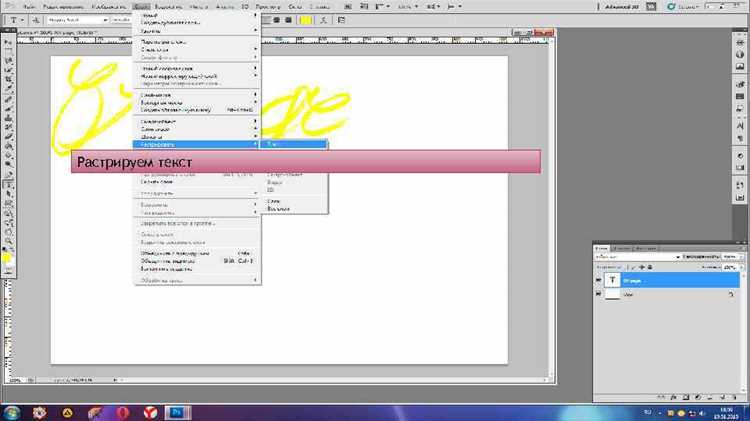Image resolution: width=750 pixels, height=421 pixels.
Task: Click the add layer style fx icon
Action: pos(673,397)
